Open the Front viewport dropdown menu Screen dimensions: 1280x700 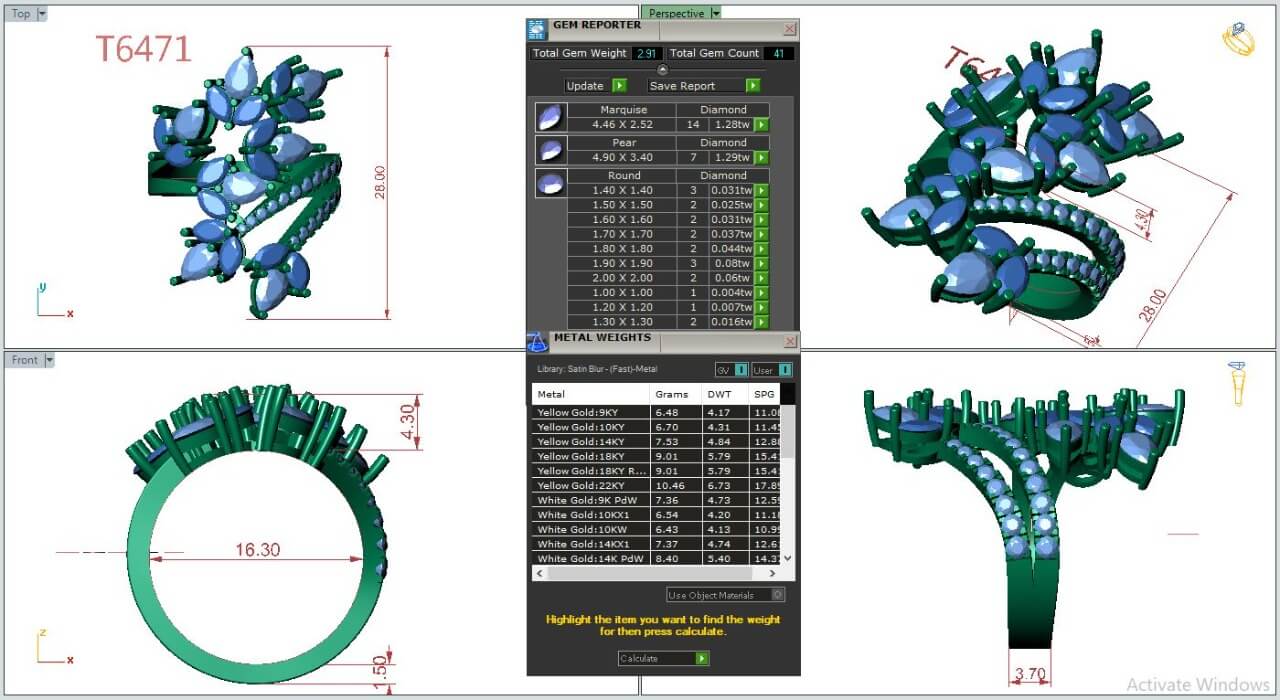49,360
